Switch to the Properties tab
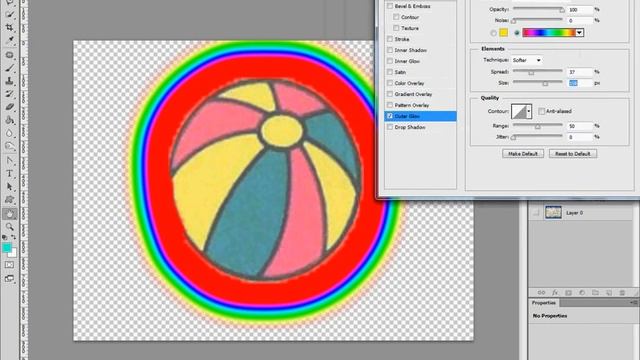 click(544, 303)
